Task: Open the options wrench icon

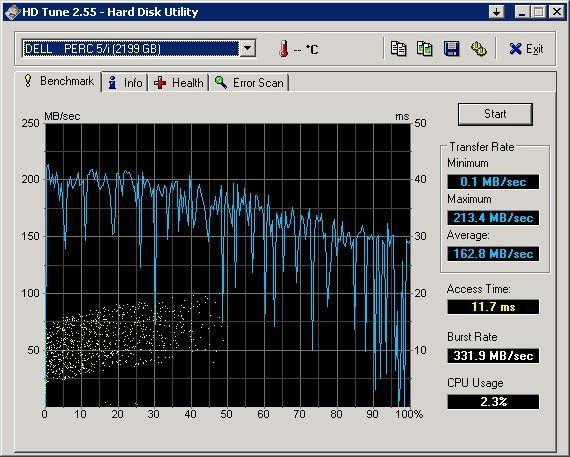Action: (x=478, y=49)
